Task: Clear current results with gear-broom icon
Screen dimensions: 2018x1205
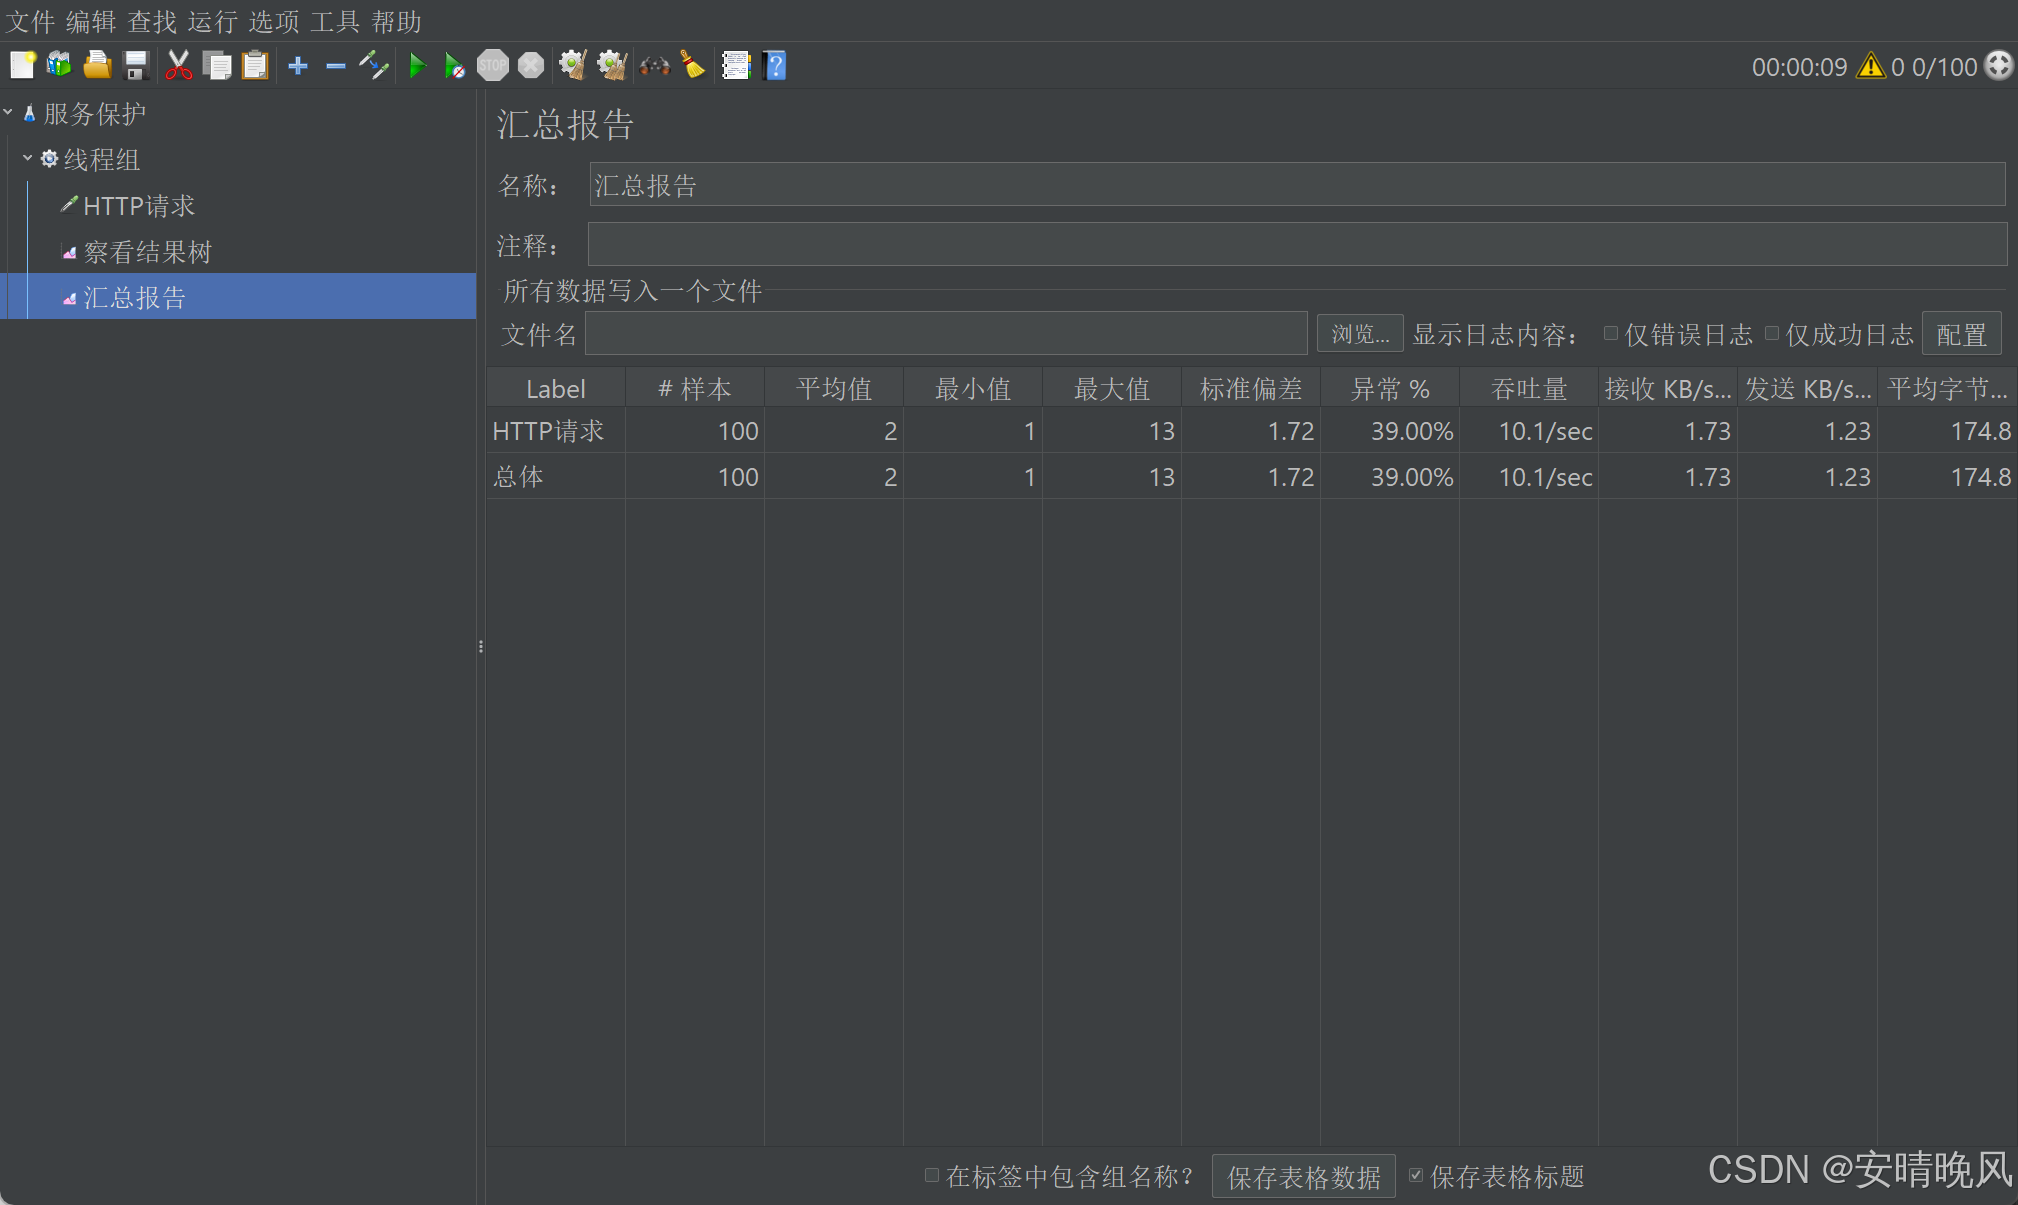Action: click(x=572, y=66)
